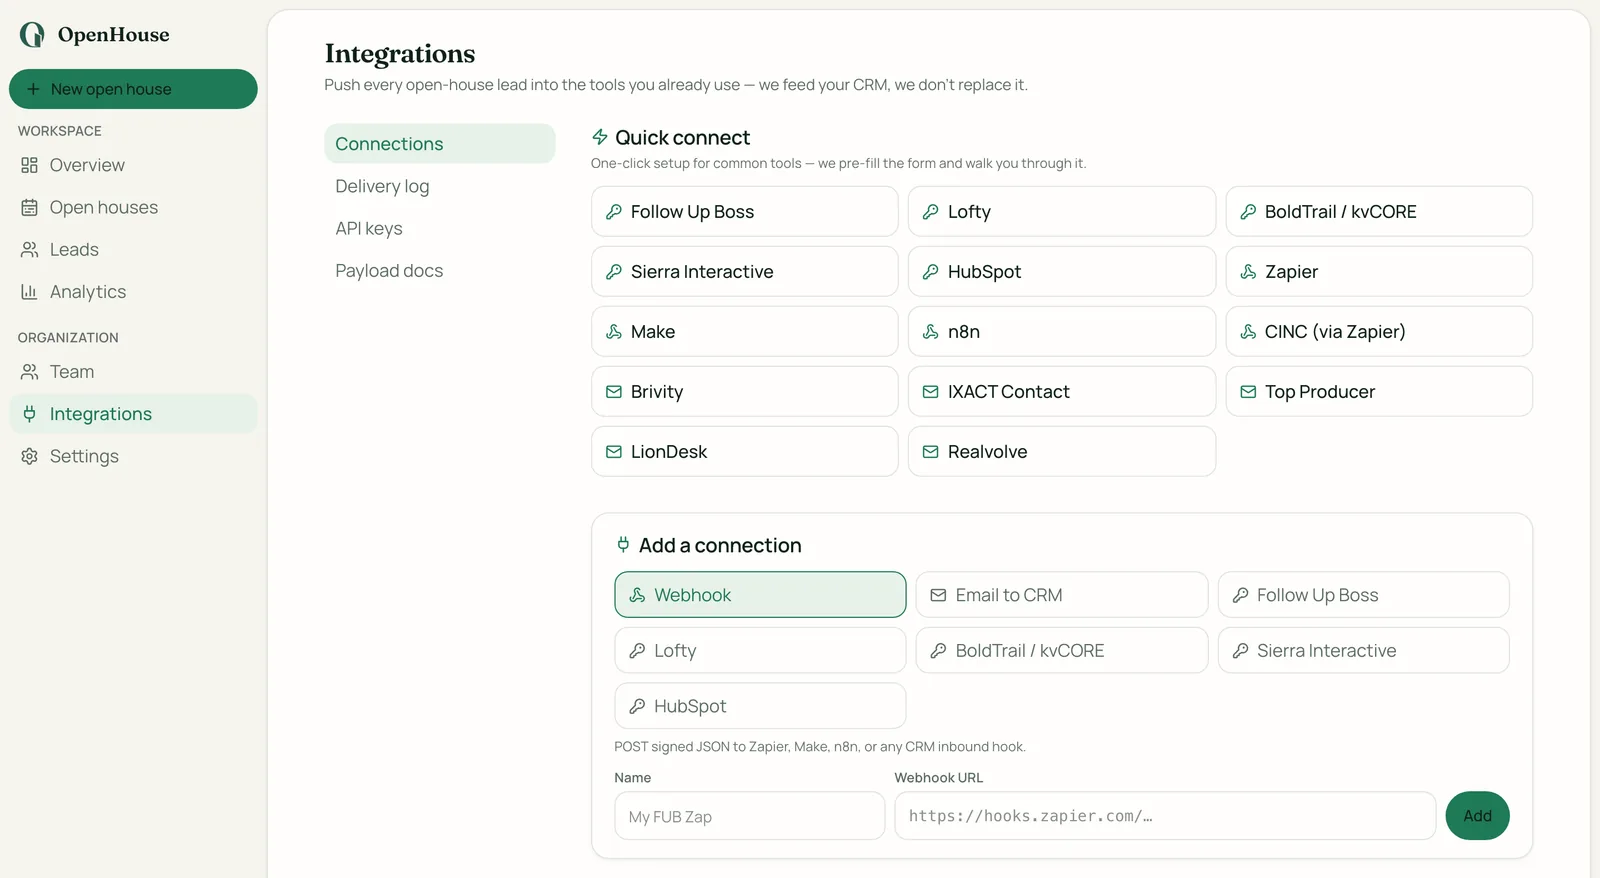Click the green Add button
1600x878 pixels.
click(1478, 816)
